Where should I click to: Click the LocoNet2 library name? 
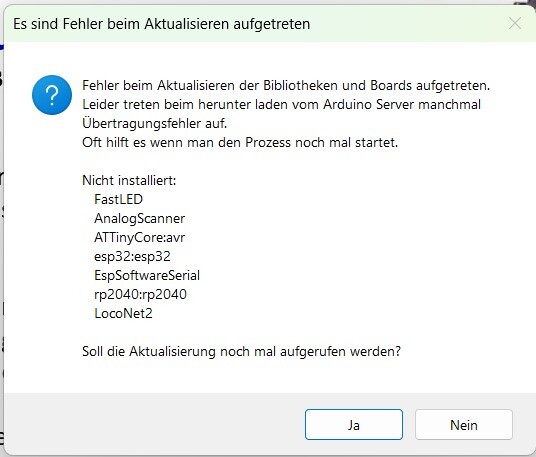[123, 313]
